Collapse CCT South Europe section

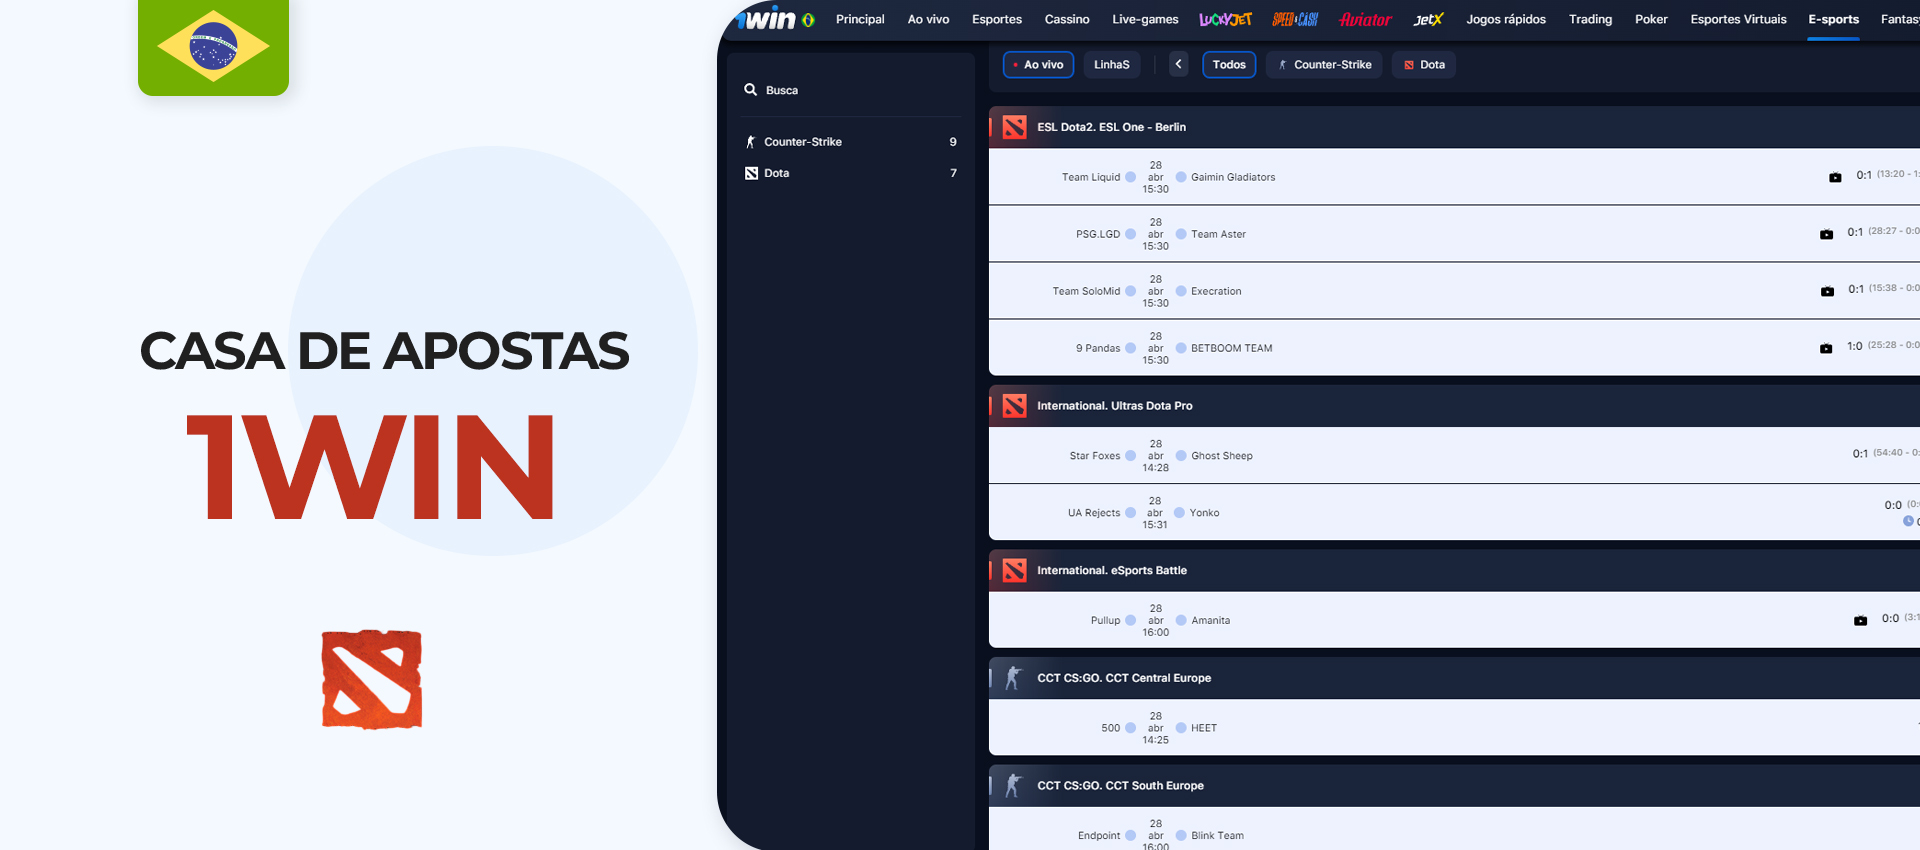1454,786
